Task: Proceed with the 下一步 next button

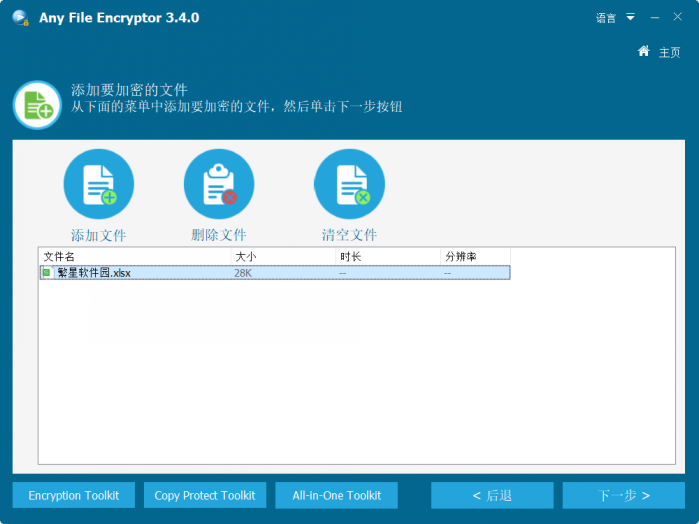Action: (624, 495)
